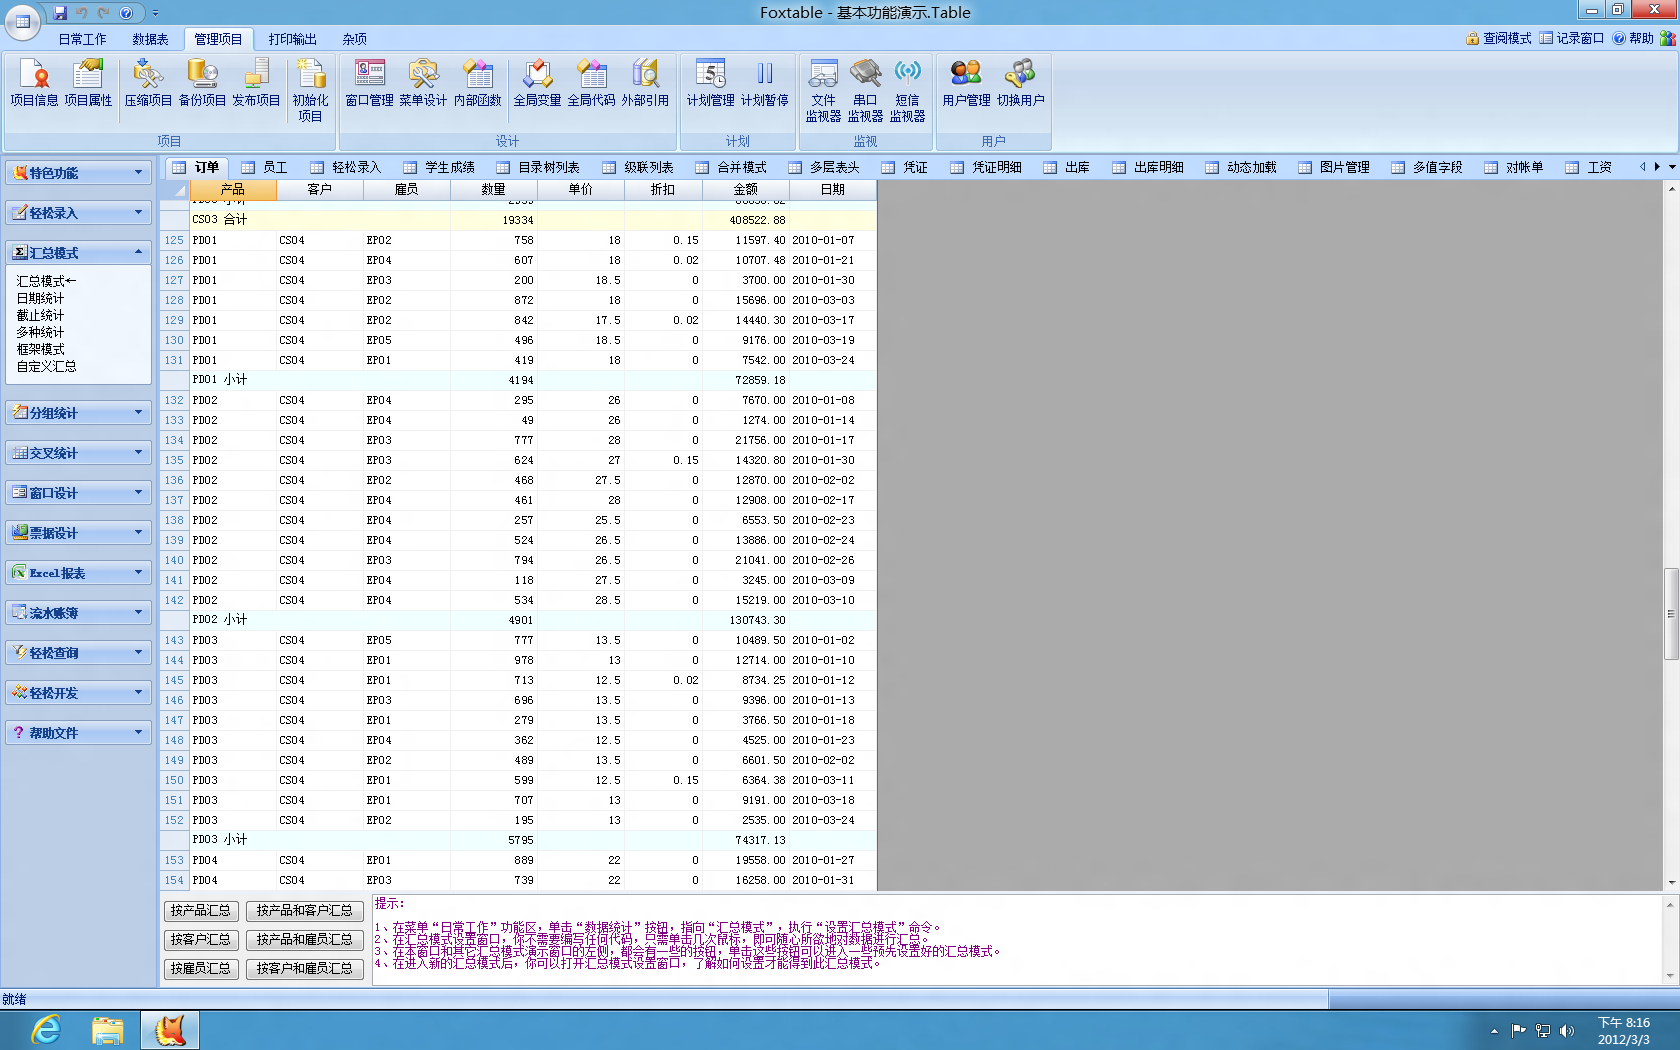Click 发布项目 publish project icon
The height and width of the screenshot is (1050, 1680).
click(256, 82)
